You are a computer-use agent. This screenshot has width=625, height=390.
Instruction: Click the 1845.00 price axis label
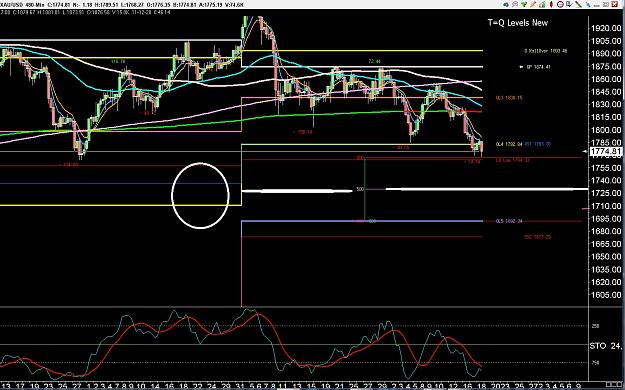click(x=605, y=92)
